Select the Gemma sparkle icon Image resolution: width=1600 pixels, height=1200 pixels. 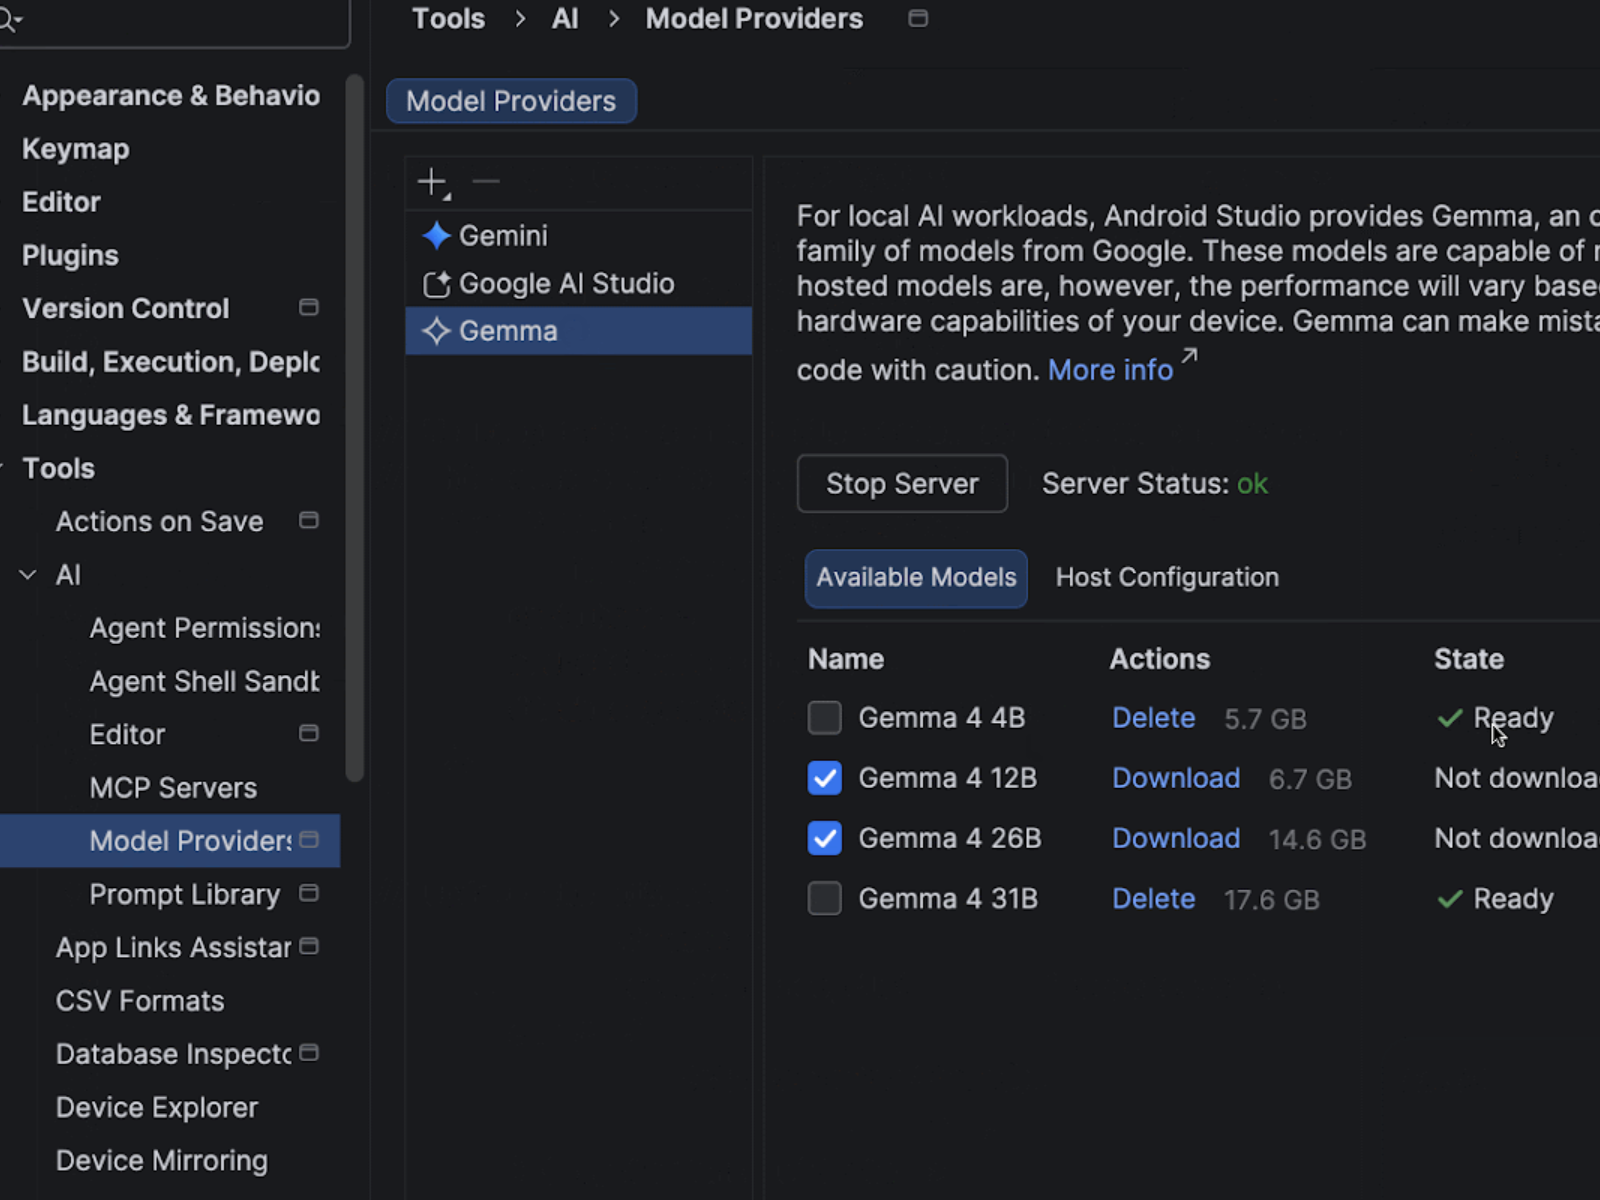tap(436, 331)
